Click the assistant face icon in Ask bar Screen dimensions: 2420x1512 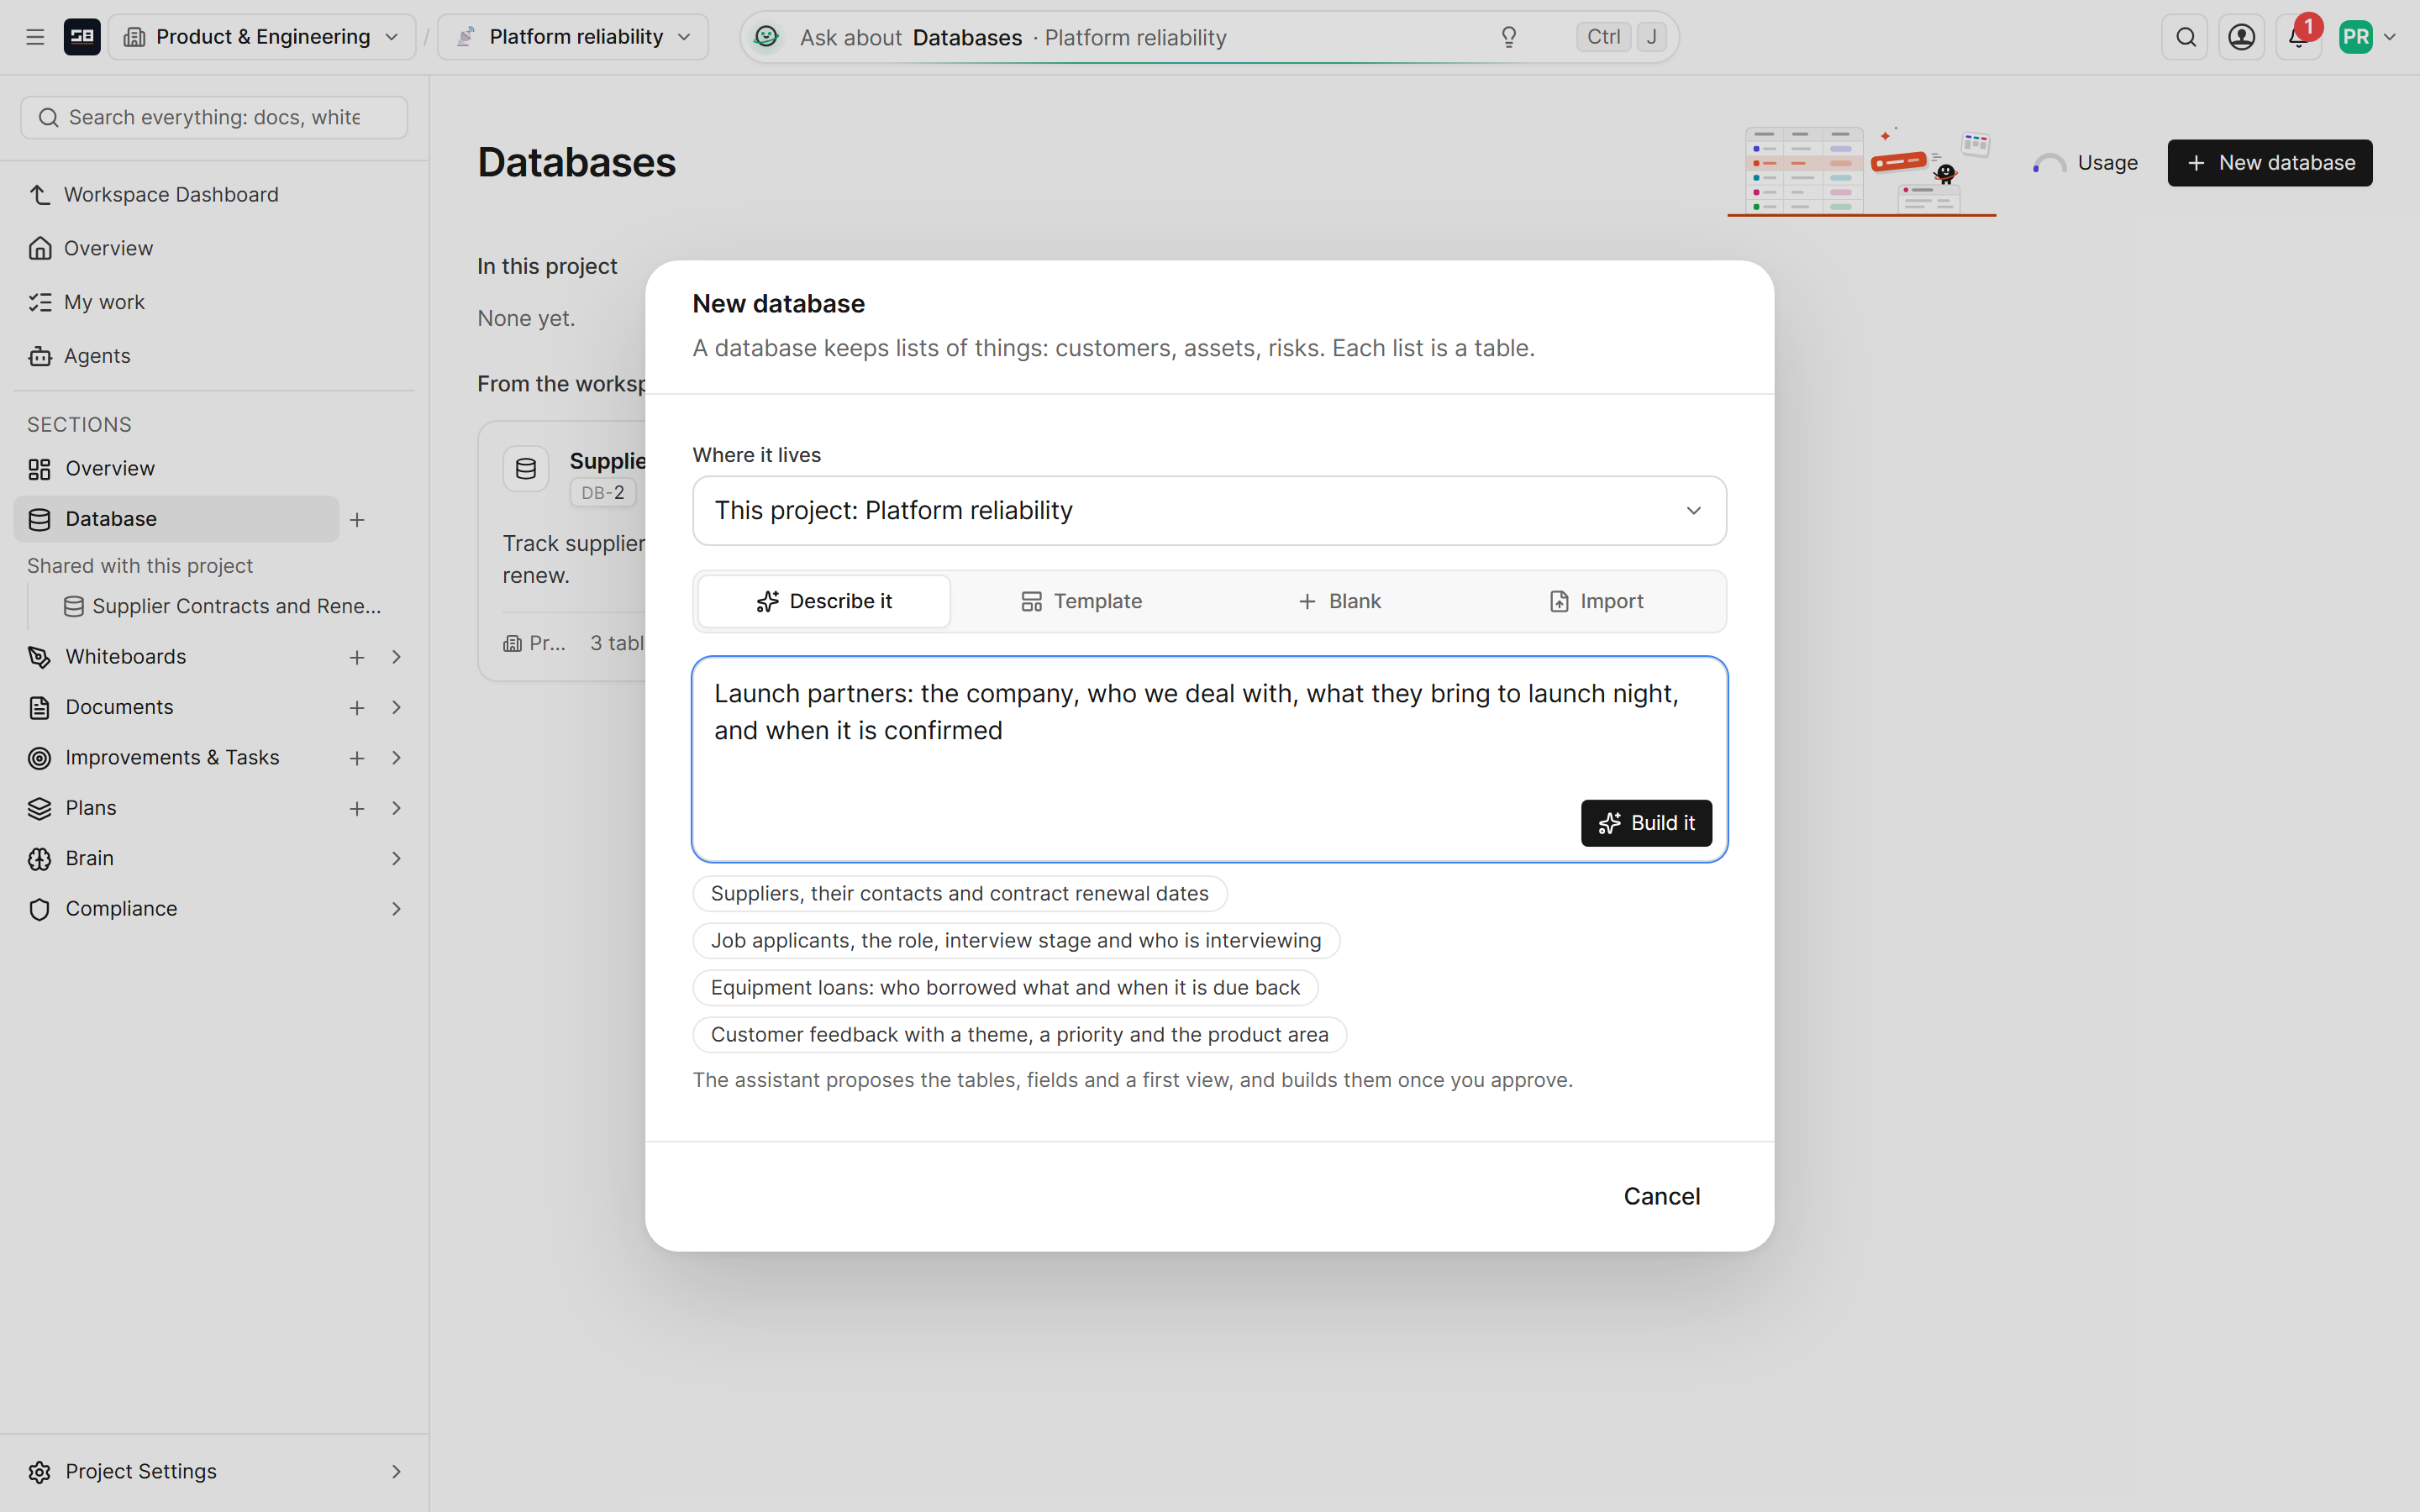pos(766,37)
